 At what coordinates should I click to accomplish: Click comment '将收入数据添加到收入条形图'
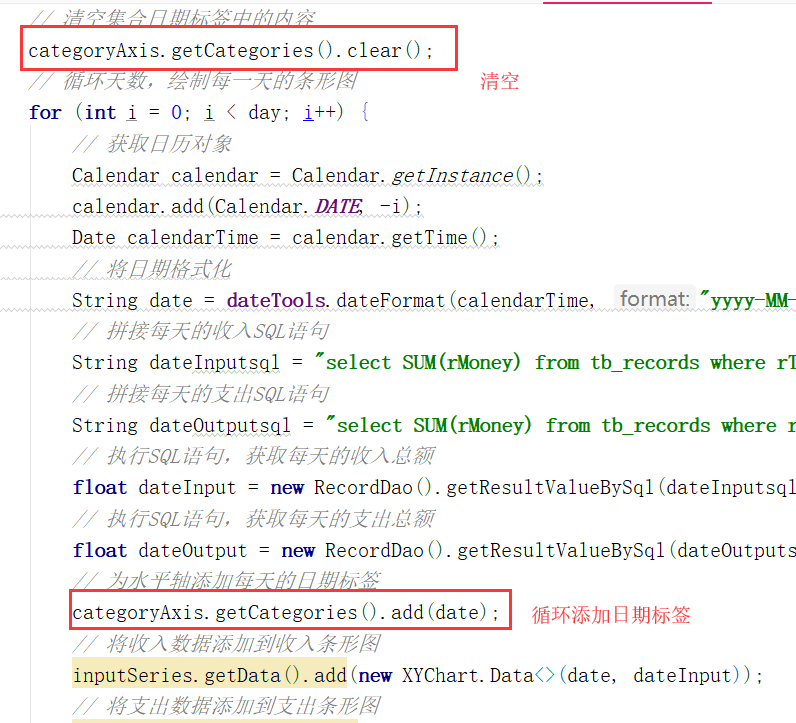coord(226,644)
